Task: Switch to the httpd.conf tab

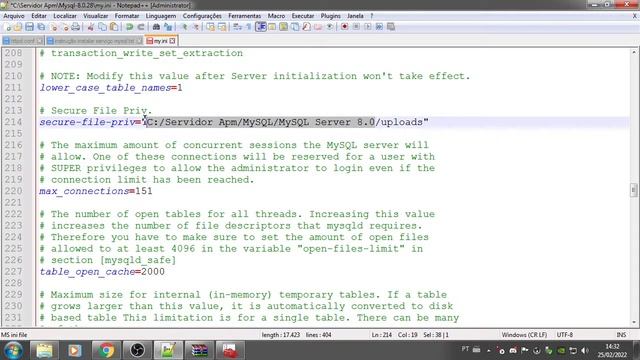Action: point(22,41)
